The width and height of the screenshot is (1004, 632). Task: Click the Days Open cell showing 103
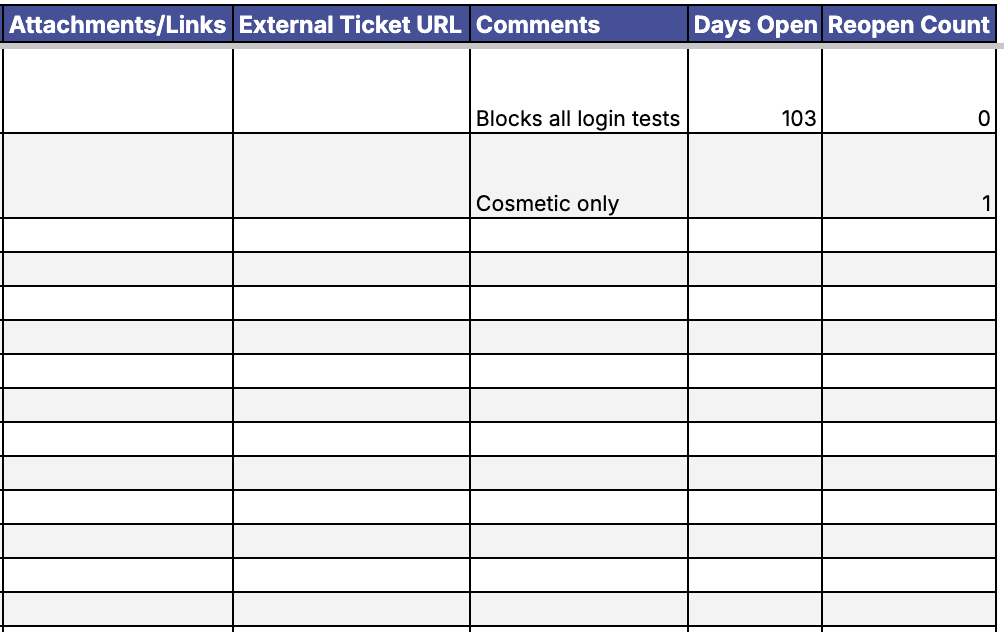click(x=755, y=92)
